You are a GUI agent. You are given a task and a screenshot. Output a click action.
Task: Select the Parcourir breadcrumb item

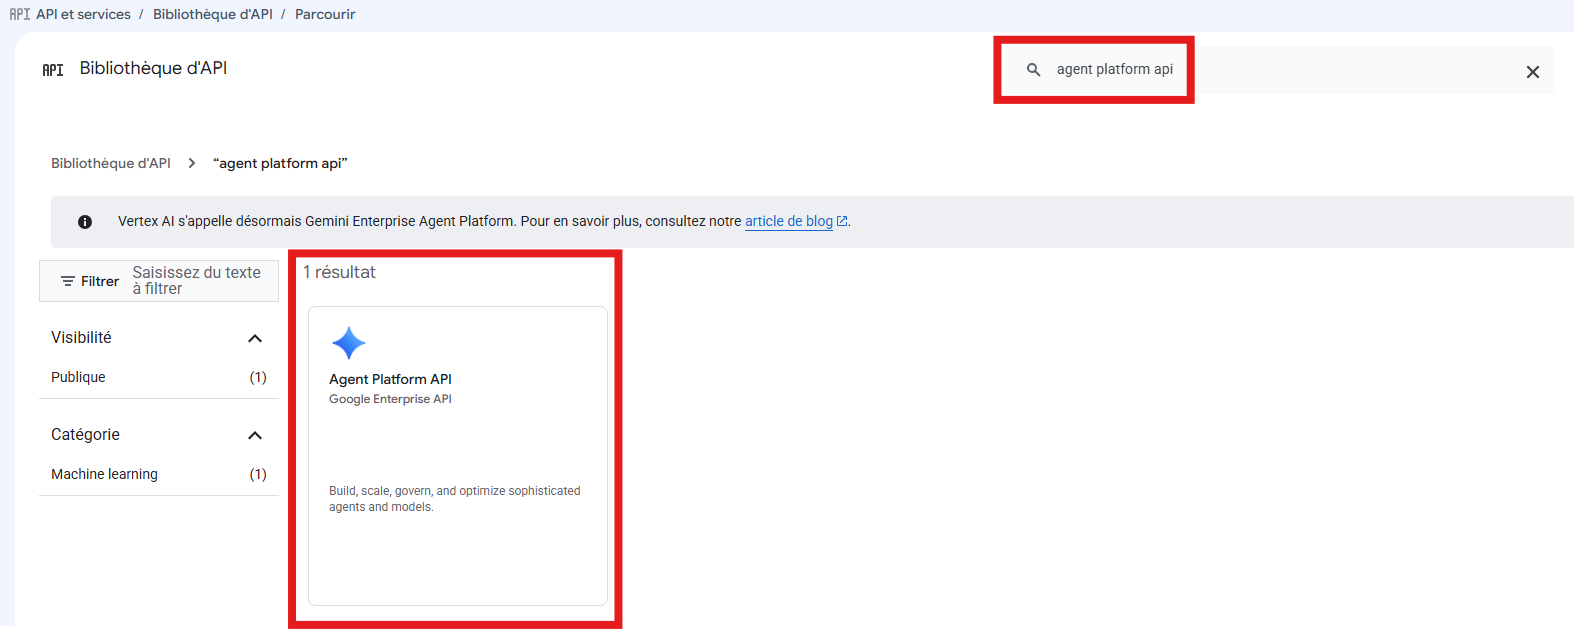pyautogui.click(x=325, y=14)
